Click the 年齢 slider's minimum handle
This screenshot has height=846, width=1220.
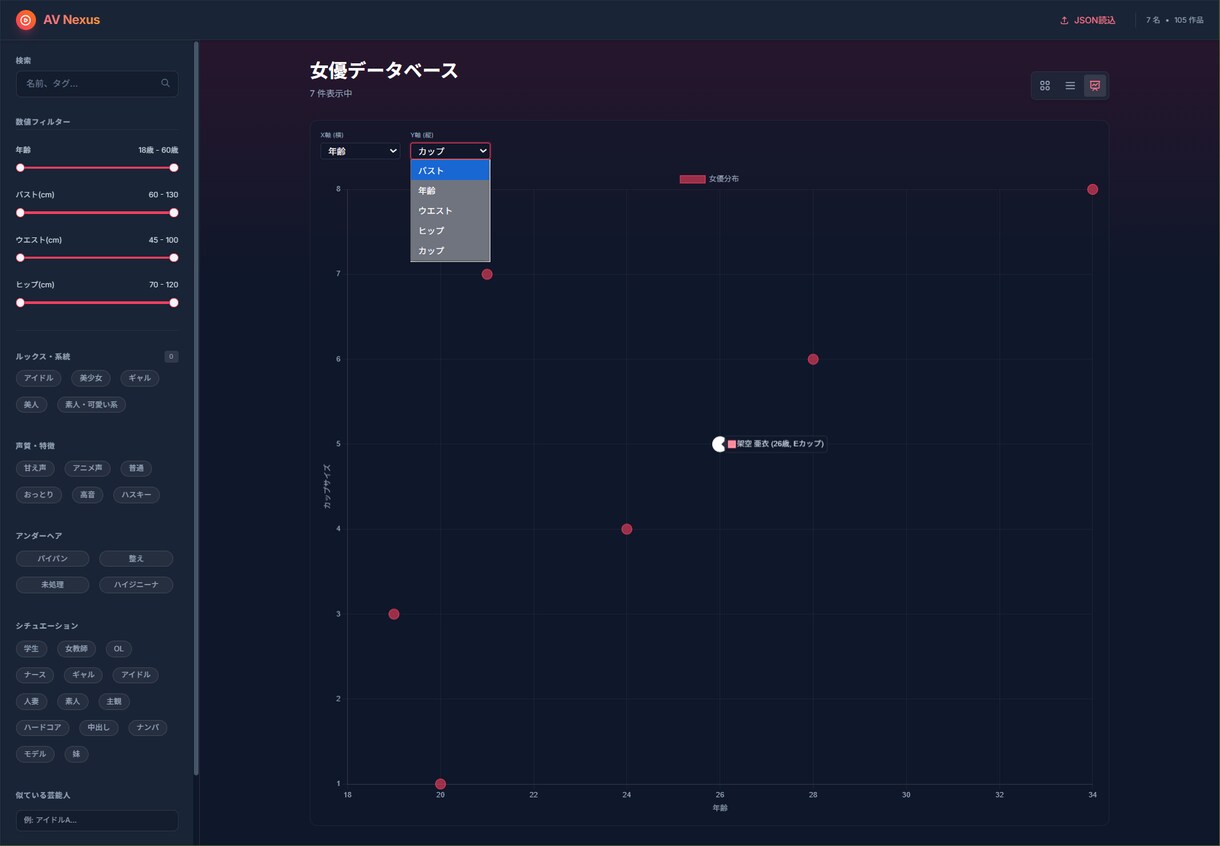[x=20, y=168]
